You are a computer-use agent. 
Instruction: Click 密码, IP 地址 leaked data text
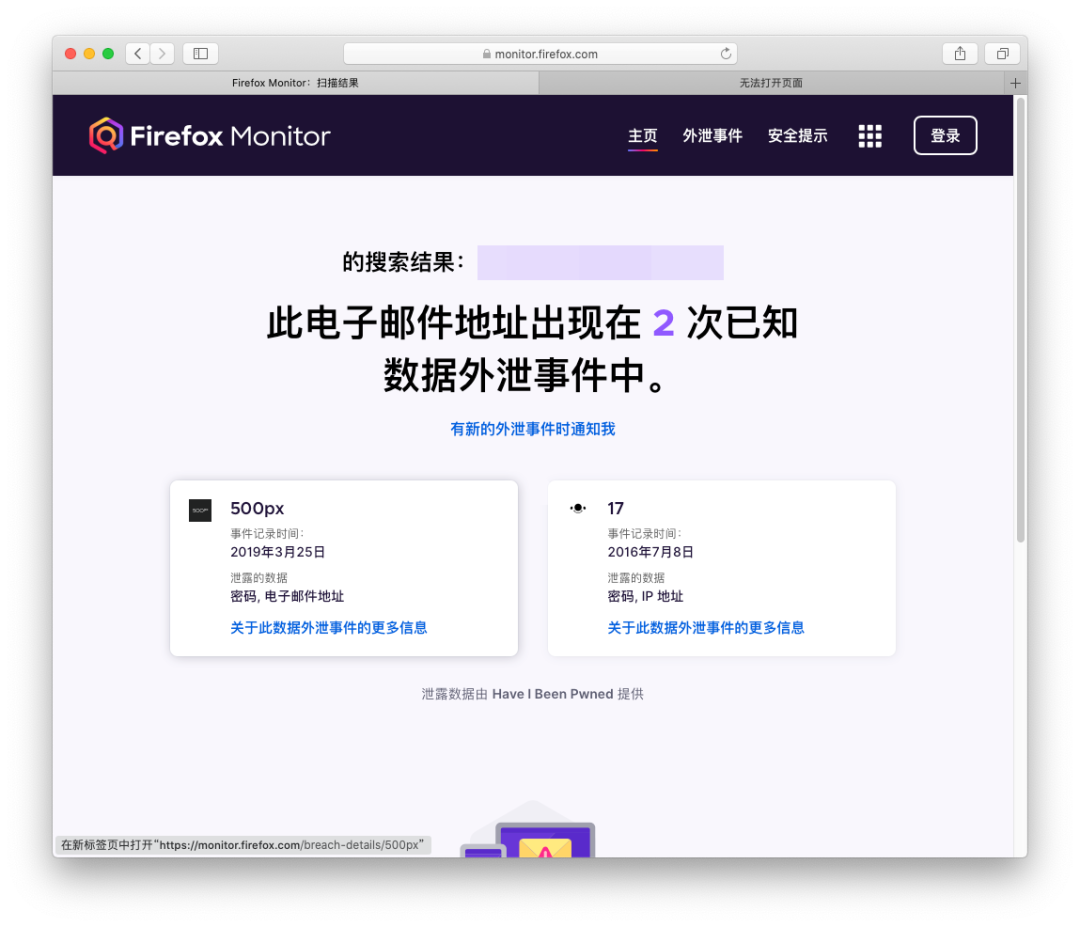click(x=645, y=596)
